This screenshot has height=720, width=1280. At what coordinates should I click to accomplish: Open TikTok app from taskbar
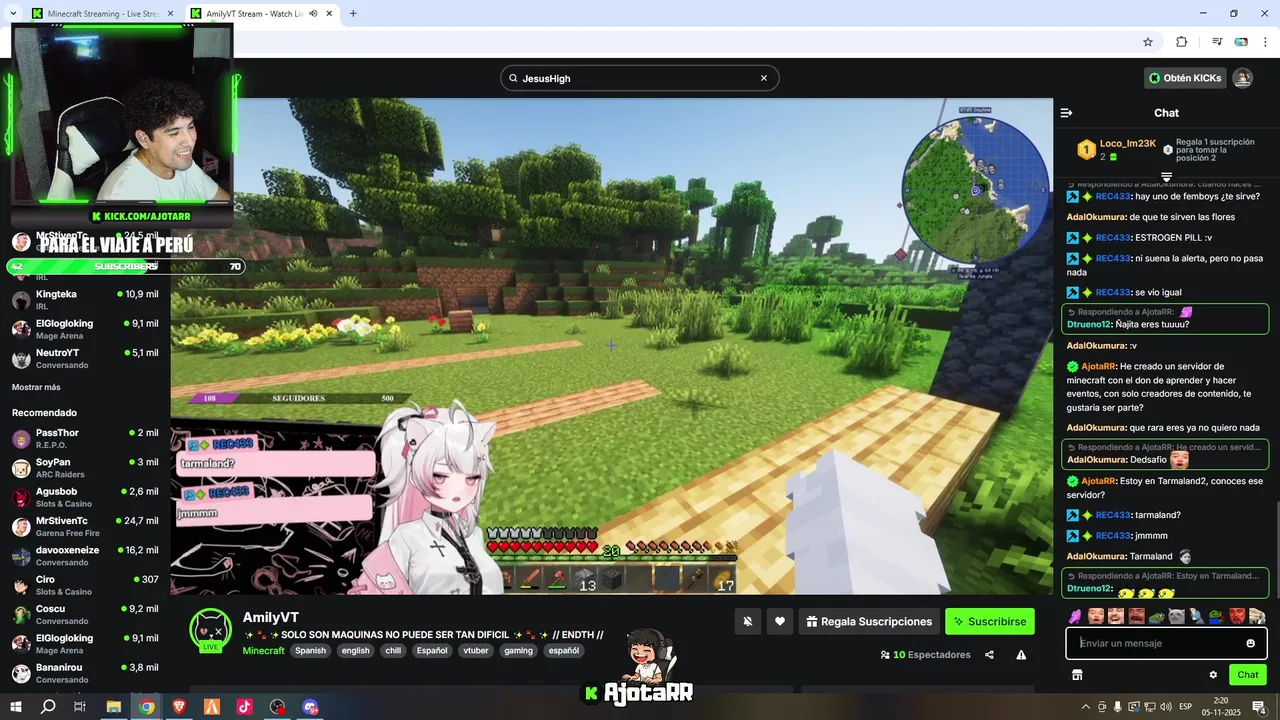click(x=244, y=707)
